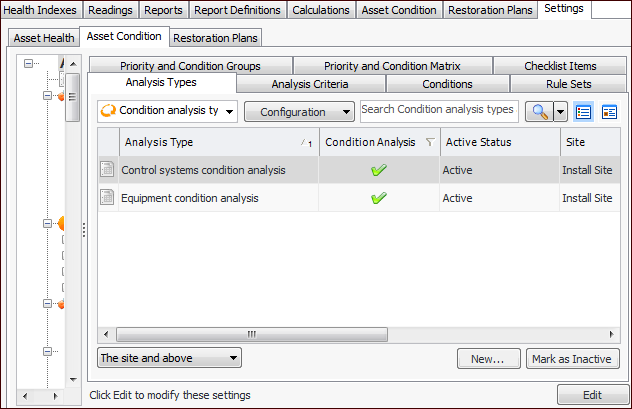Switch to list view icon
The image size is (632, 409).
584,112
